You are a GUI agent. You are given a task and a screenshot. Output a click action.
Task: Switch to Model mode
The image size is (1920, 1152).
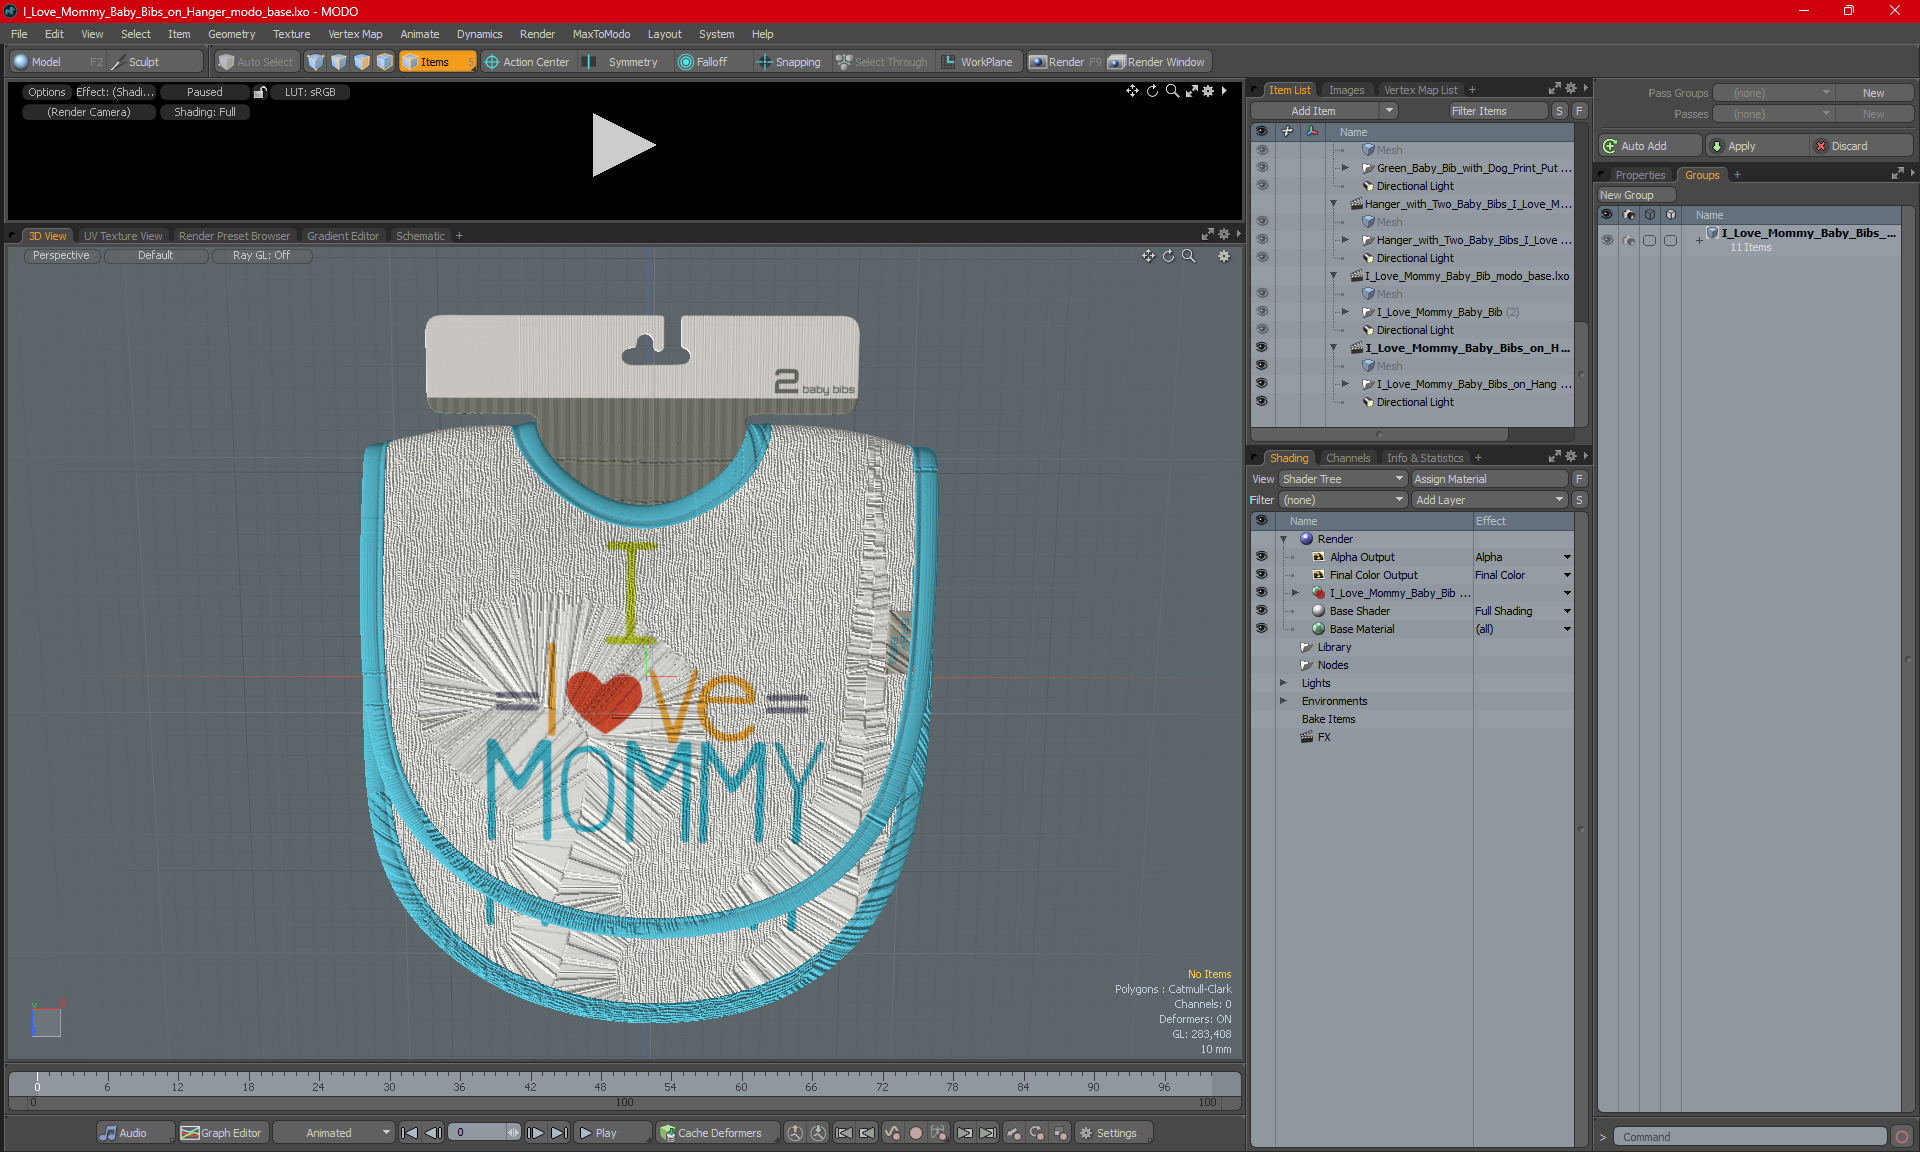(46, 62)
